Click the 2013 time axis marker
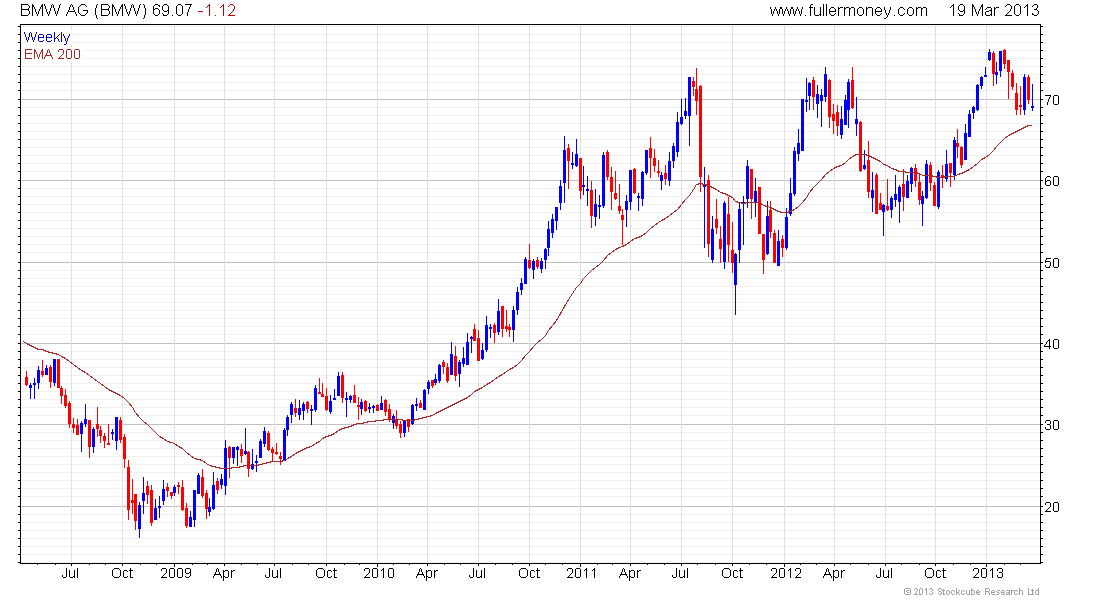 (x=988, y=573)
